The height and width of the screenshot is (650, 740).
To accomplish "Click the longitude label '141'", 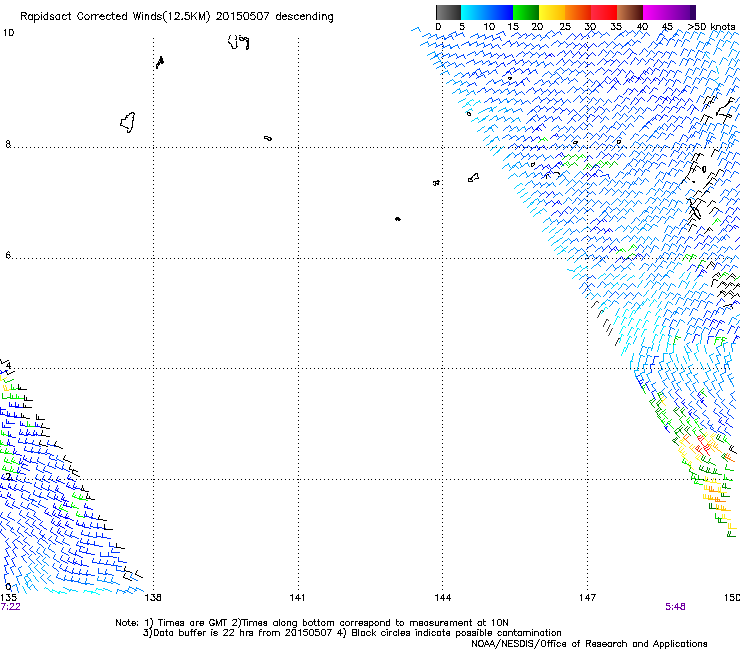I will click(x=297, y=598).
